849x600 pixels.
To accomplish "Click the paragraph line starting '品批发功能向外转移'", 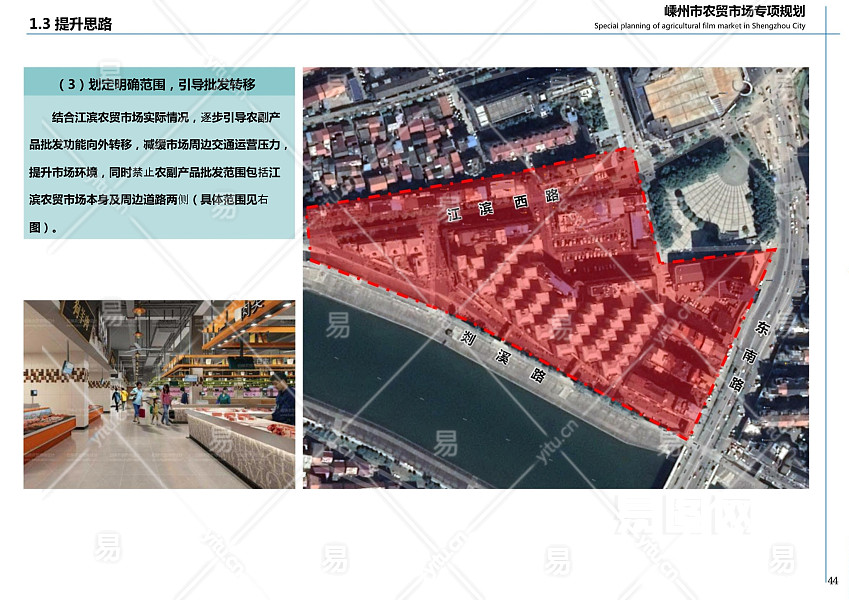I will point(159,145).
